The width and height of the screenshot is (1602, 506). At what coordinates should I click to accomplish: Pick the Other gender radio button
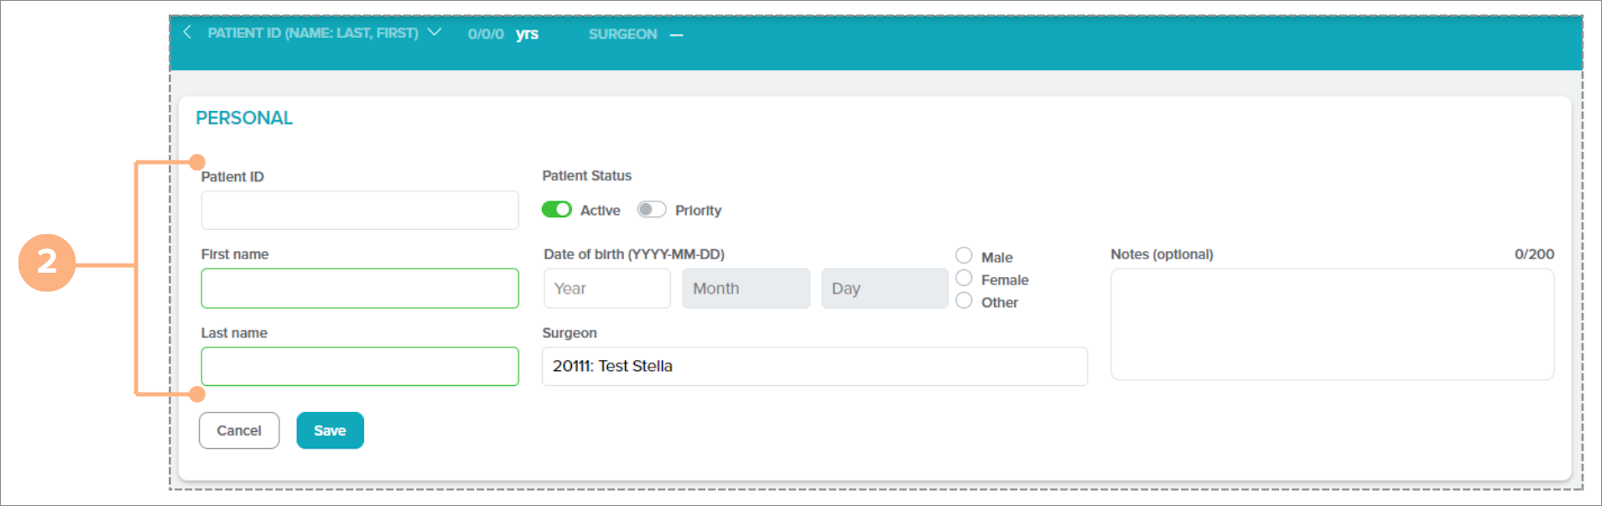coord(964,301)
